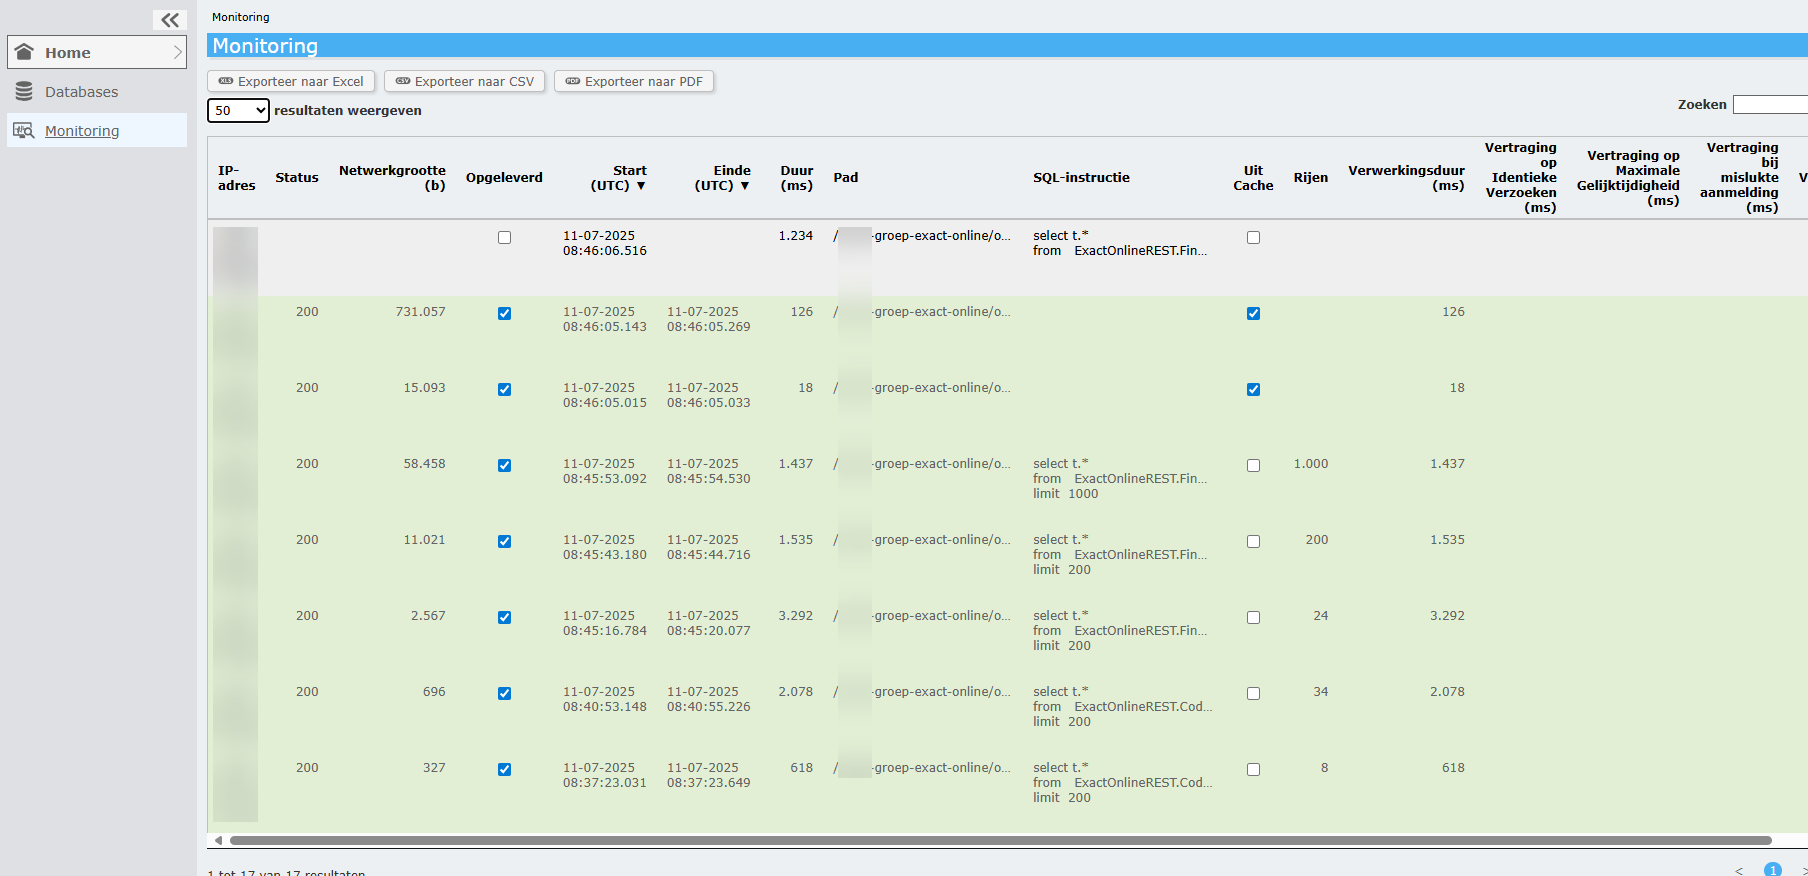Click Status 200 in the 08:45:16.784 row
This screenshot has width=1808, height=876.
click(x=307, y=616)
